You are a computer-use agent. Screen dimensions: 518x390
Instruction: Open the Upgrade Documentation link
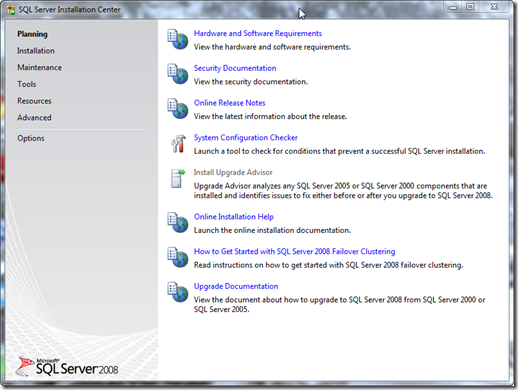click(x=236, y=286)
